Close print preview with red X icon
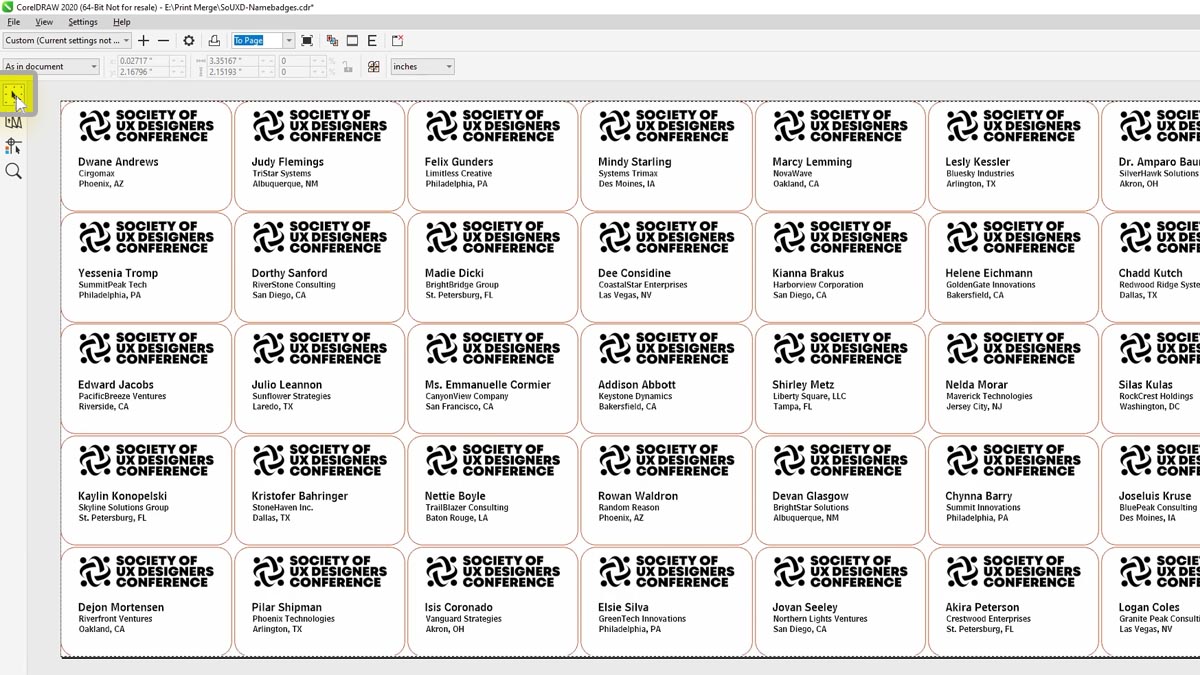The width and height of the screenshot is (1200, 675). 397,41
